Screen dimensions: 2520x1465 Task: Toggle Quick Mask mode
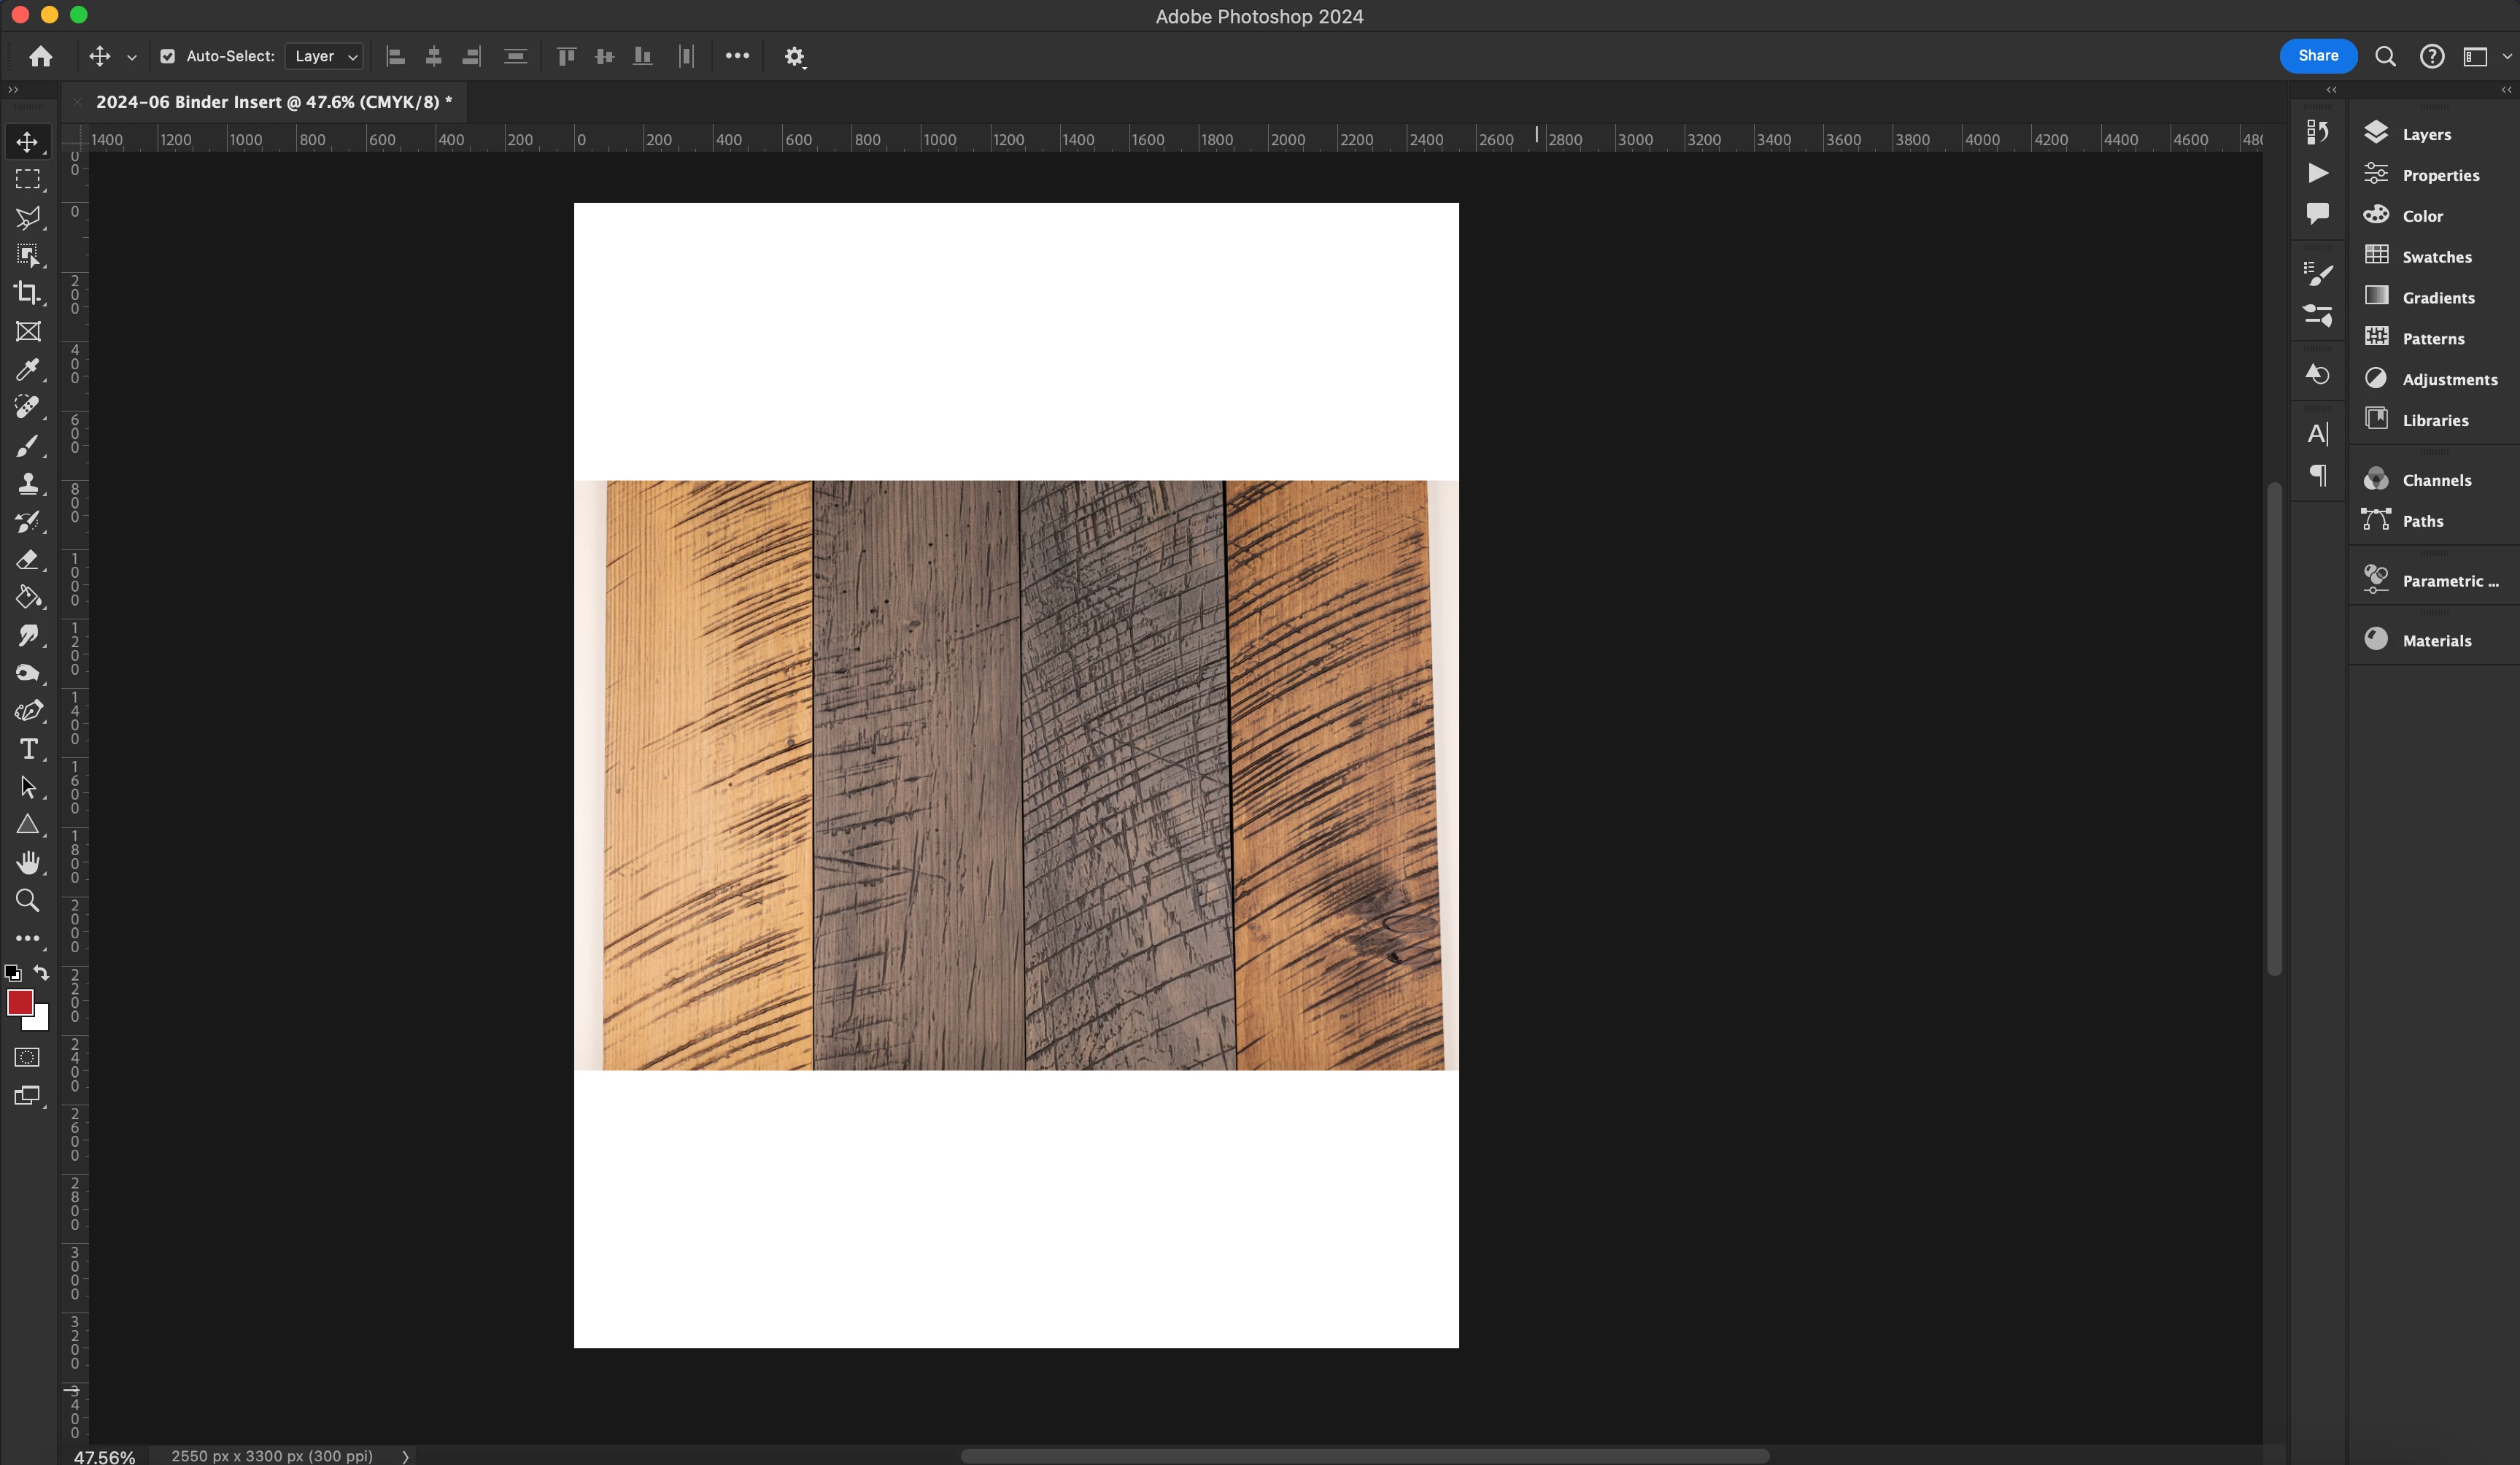pos(27,1058)
